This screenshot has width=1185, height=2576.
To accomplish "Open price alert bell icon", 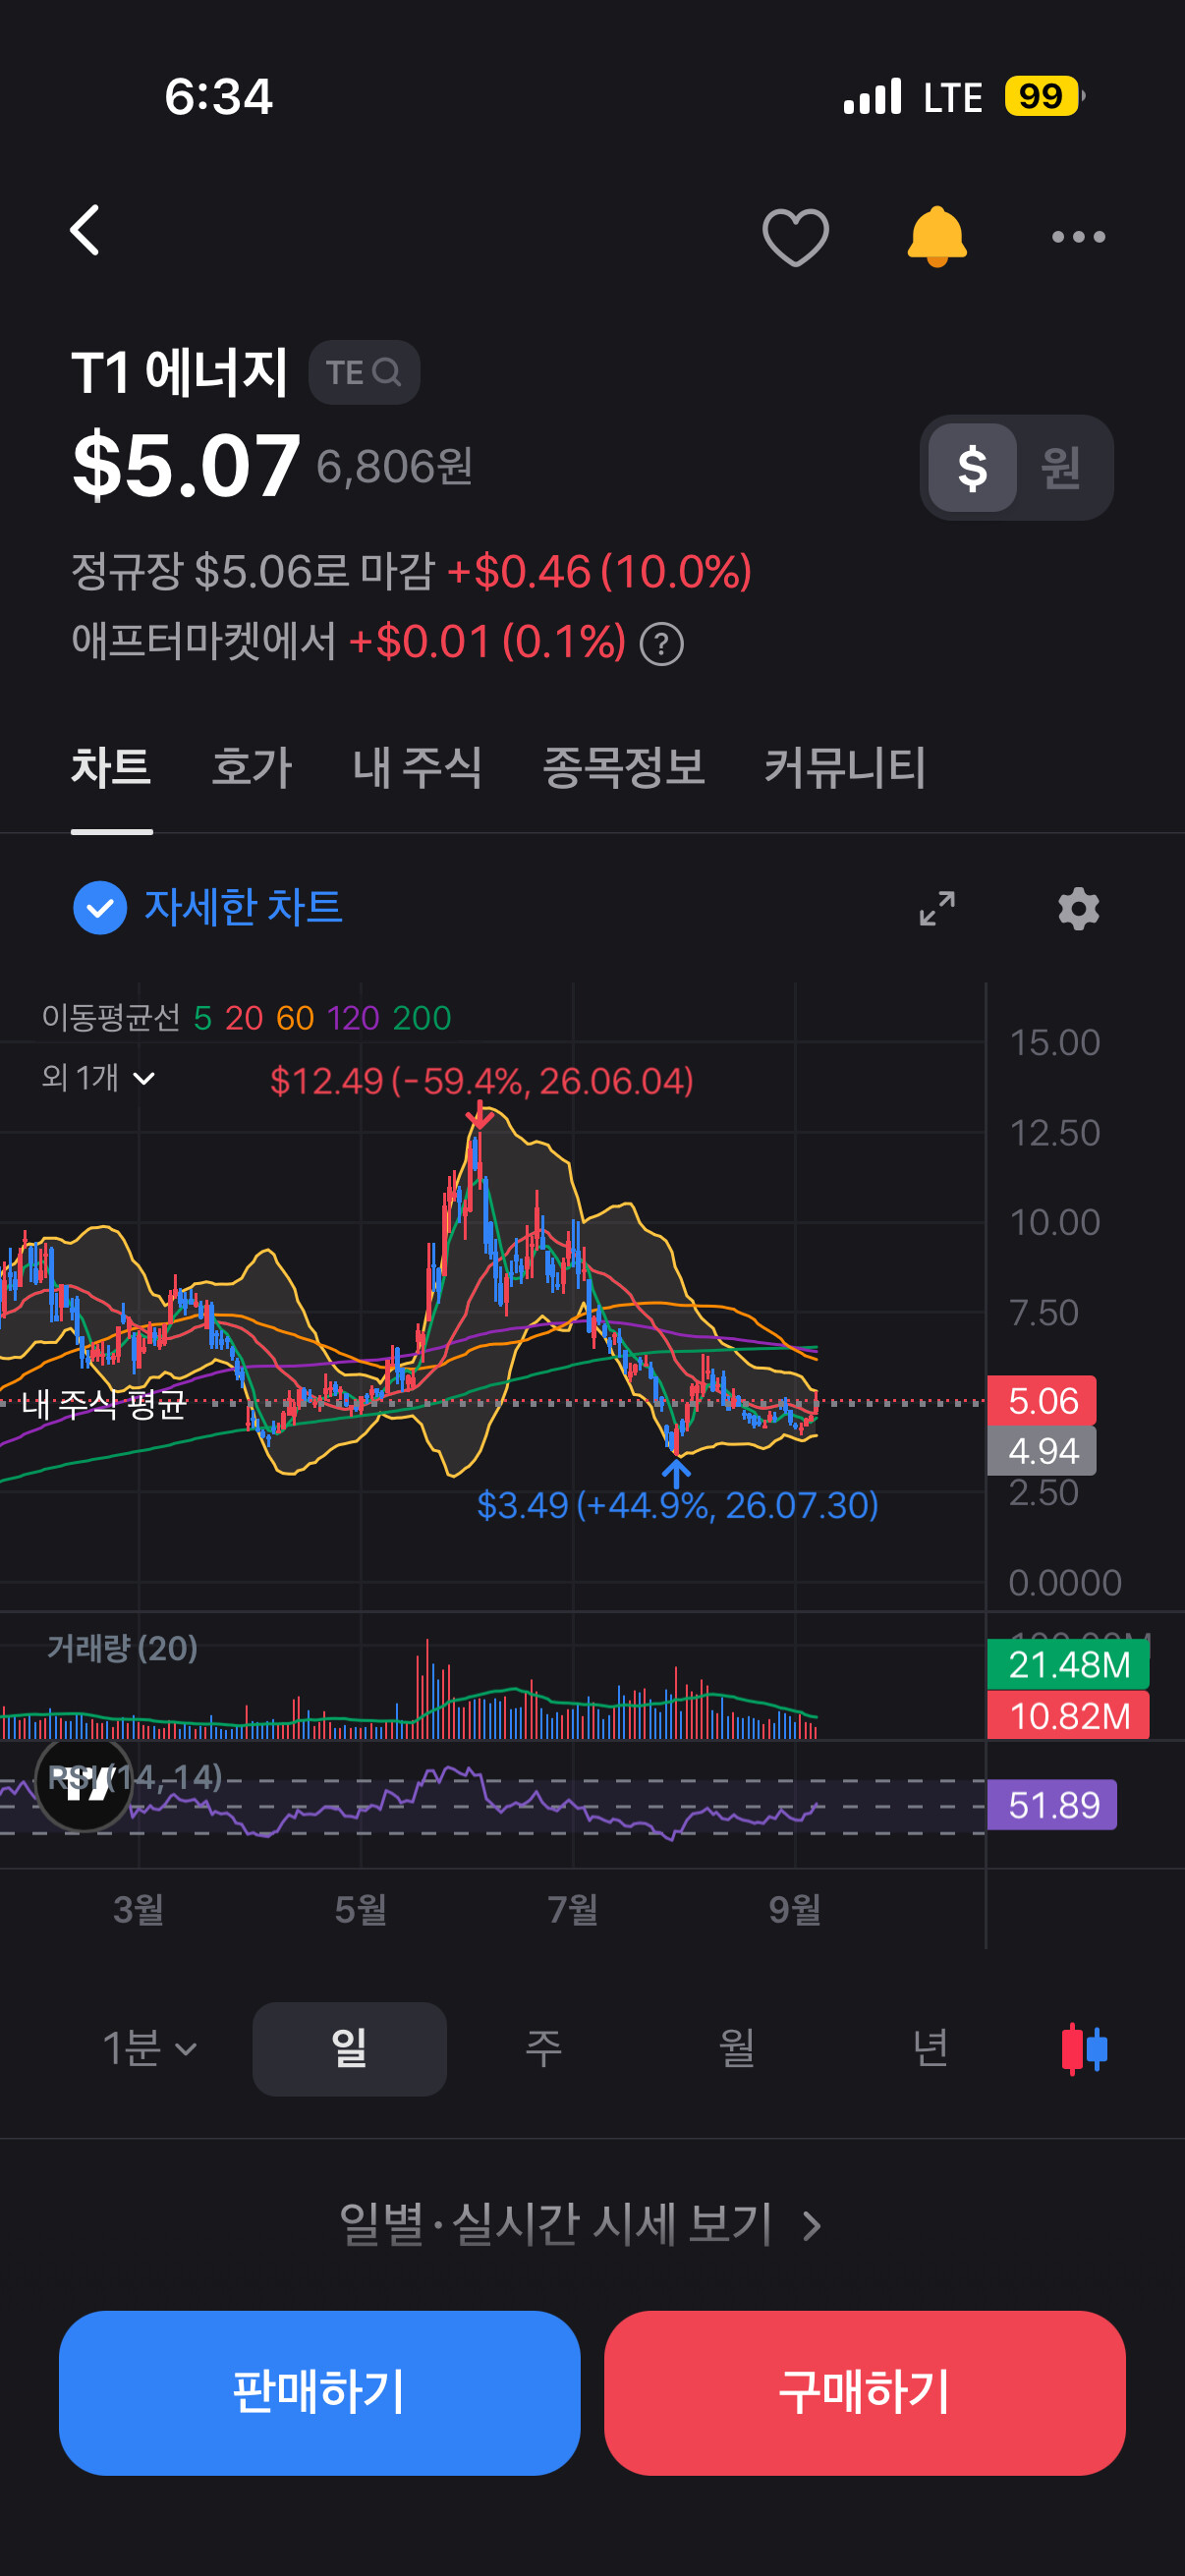I will coord(936,237).
